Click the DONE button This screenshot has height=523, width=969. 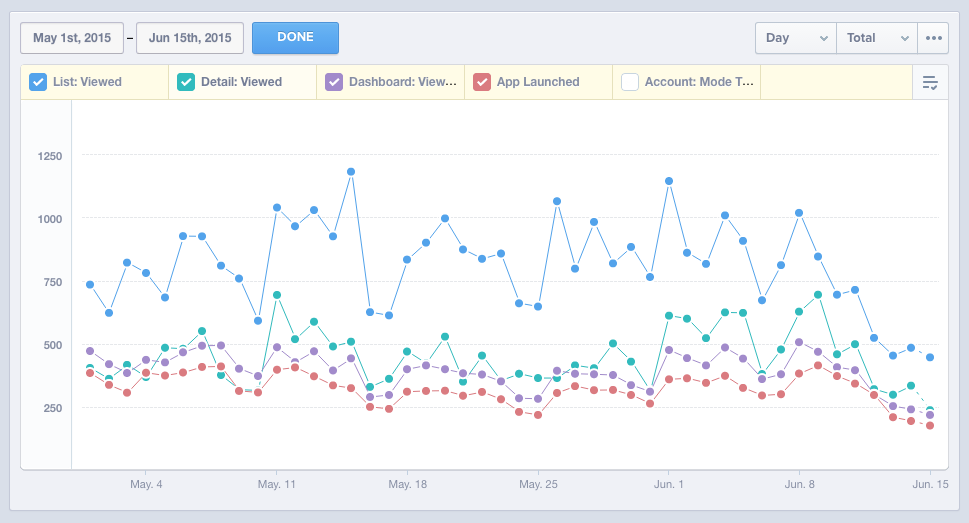pyautogui.click(x=295, y=38)
